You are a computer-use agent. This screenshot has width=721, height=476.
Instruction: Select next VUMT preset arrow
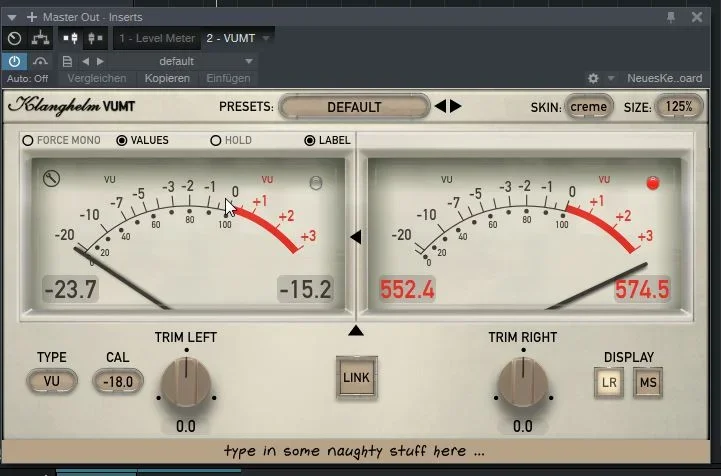(x=456, y=107)
